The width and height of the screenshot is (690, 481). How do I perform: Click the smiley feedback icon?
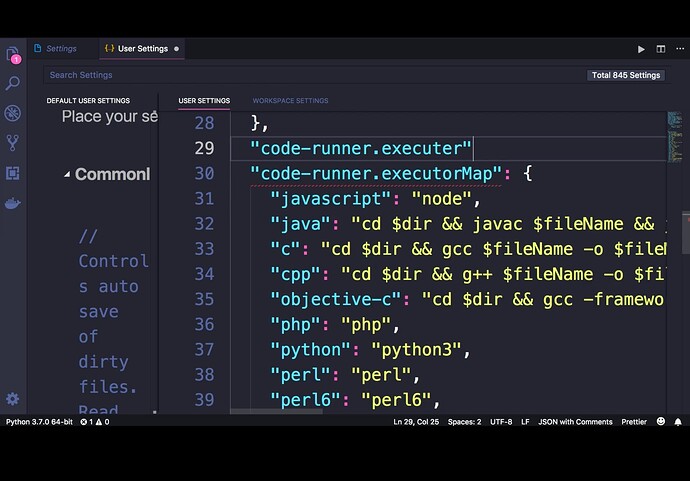[x=661, y=421]
